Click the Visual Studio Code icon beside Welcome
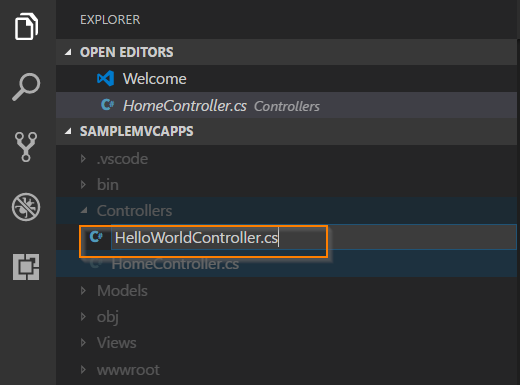The image size is (520, 385). point(105,79)
